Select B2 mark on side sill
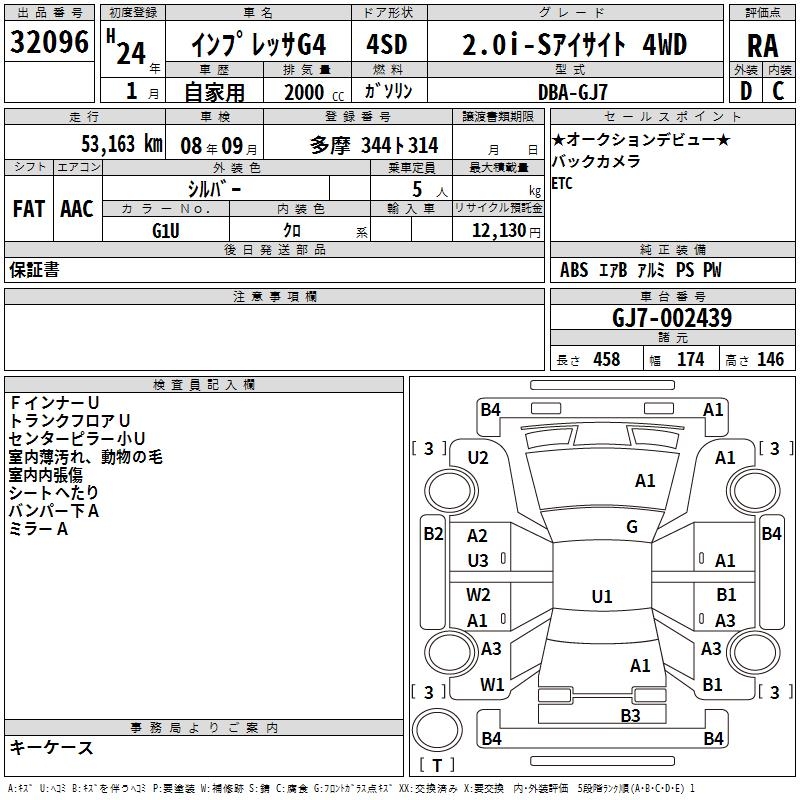This screenshot has width=800, height=800. click(x=434, y=534)
